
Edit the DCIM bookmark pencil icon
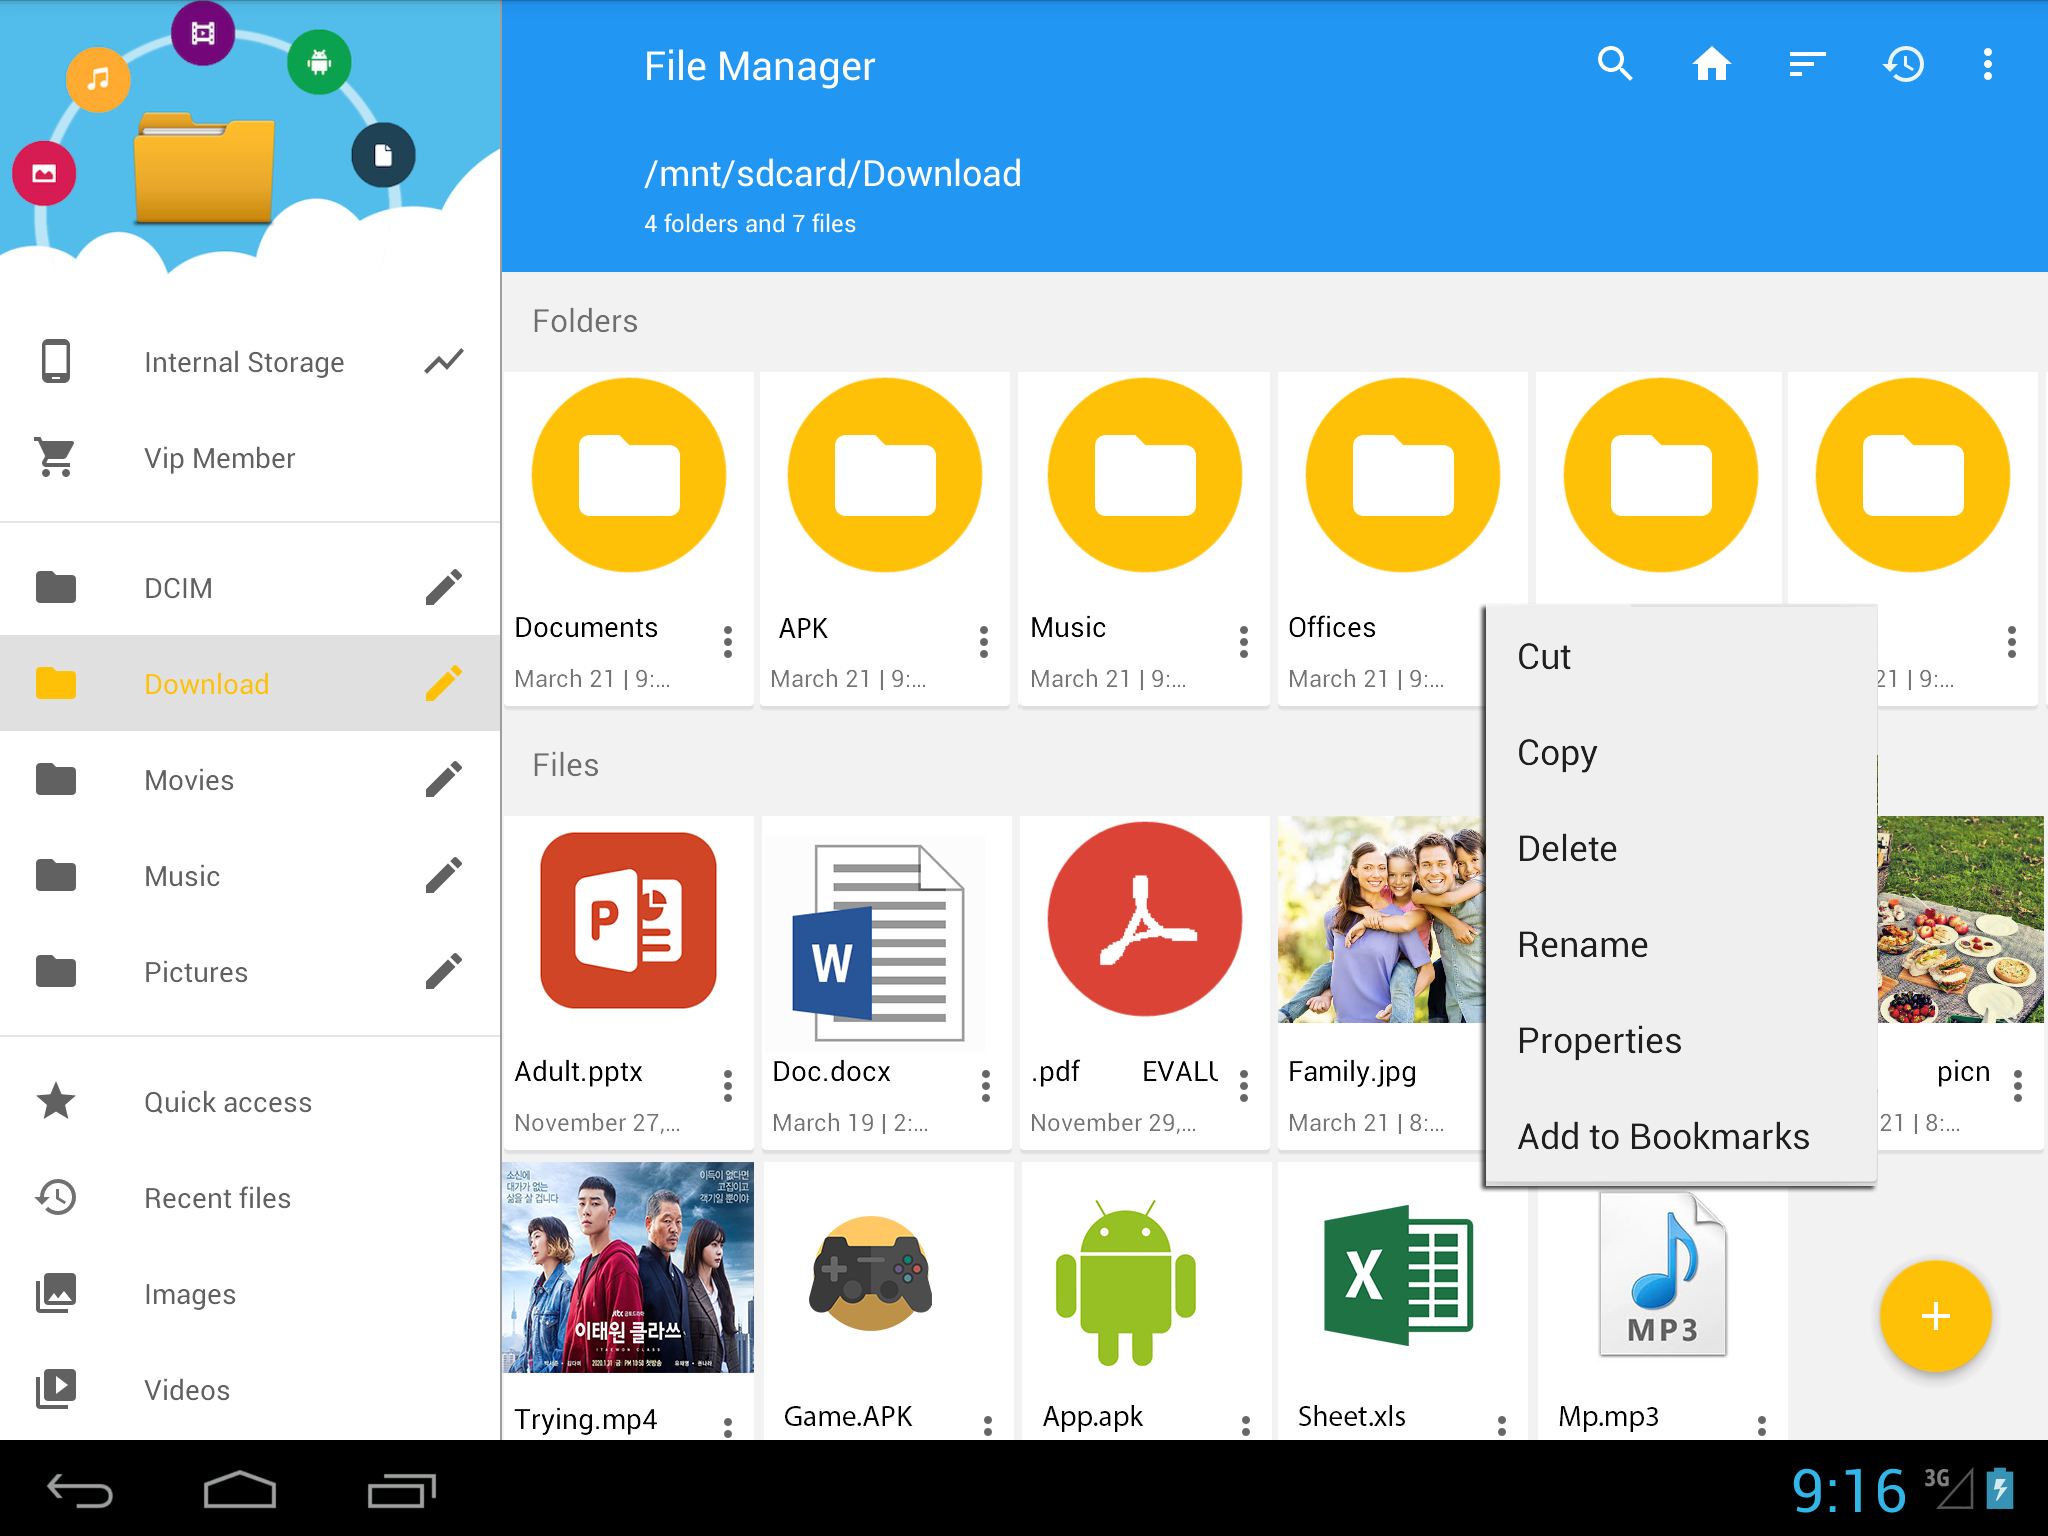pos(444,587)
